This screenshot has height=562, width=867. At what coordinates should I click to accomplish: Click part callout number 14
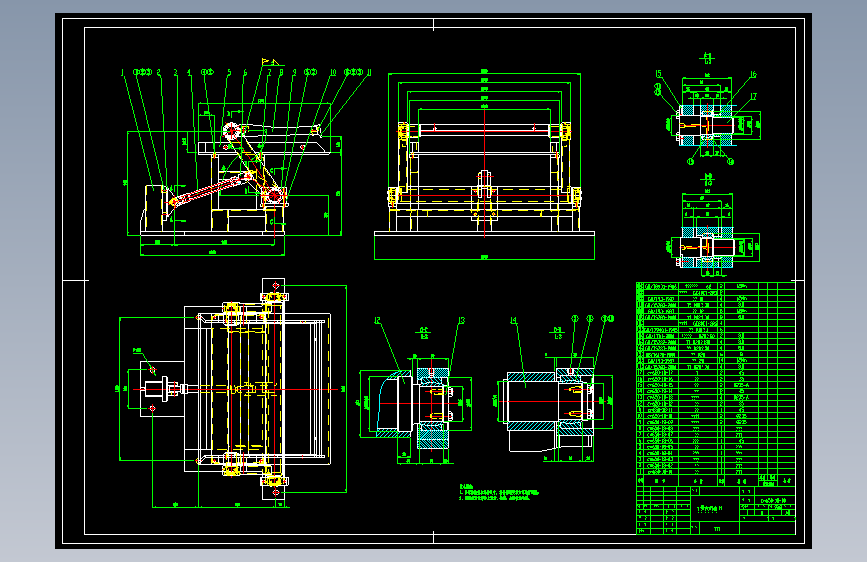[x=513, y=320]
